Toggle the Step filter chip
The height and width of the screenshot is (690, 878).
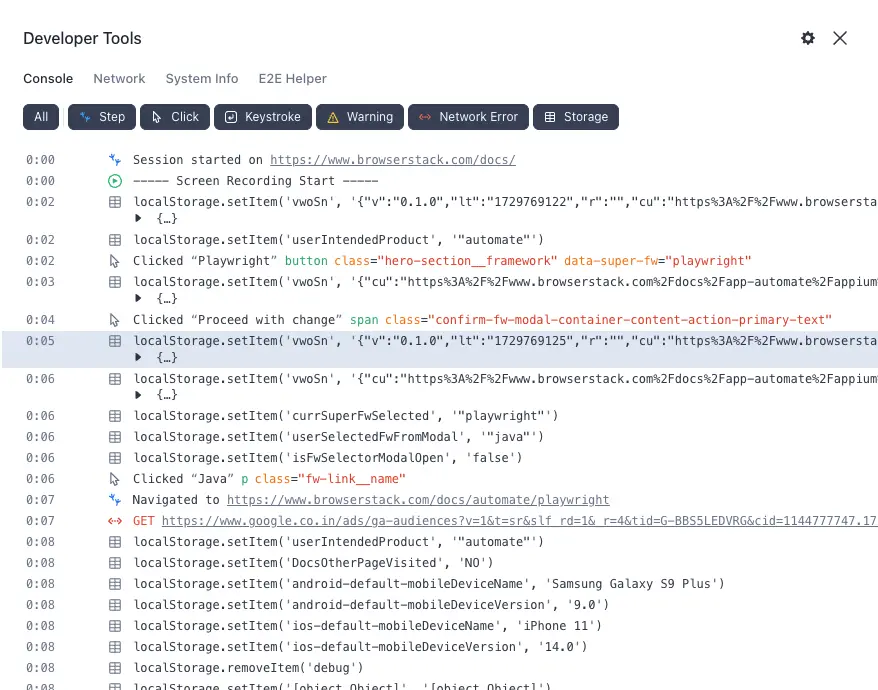(102, 117)
